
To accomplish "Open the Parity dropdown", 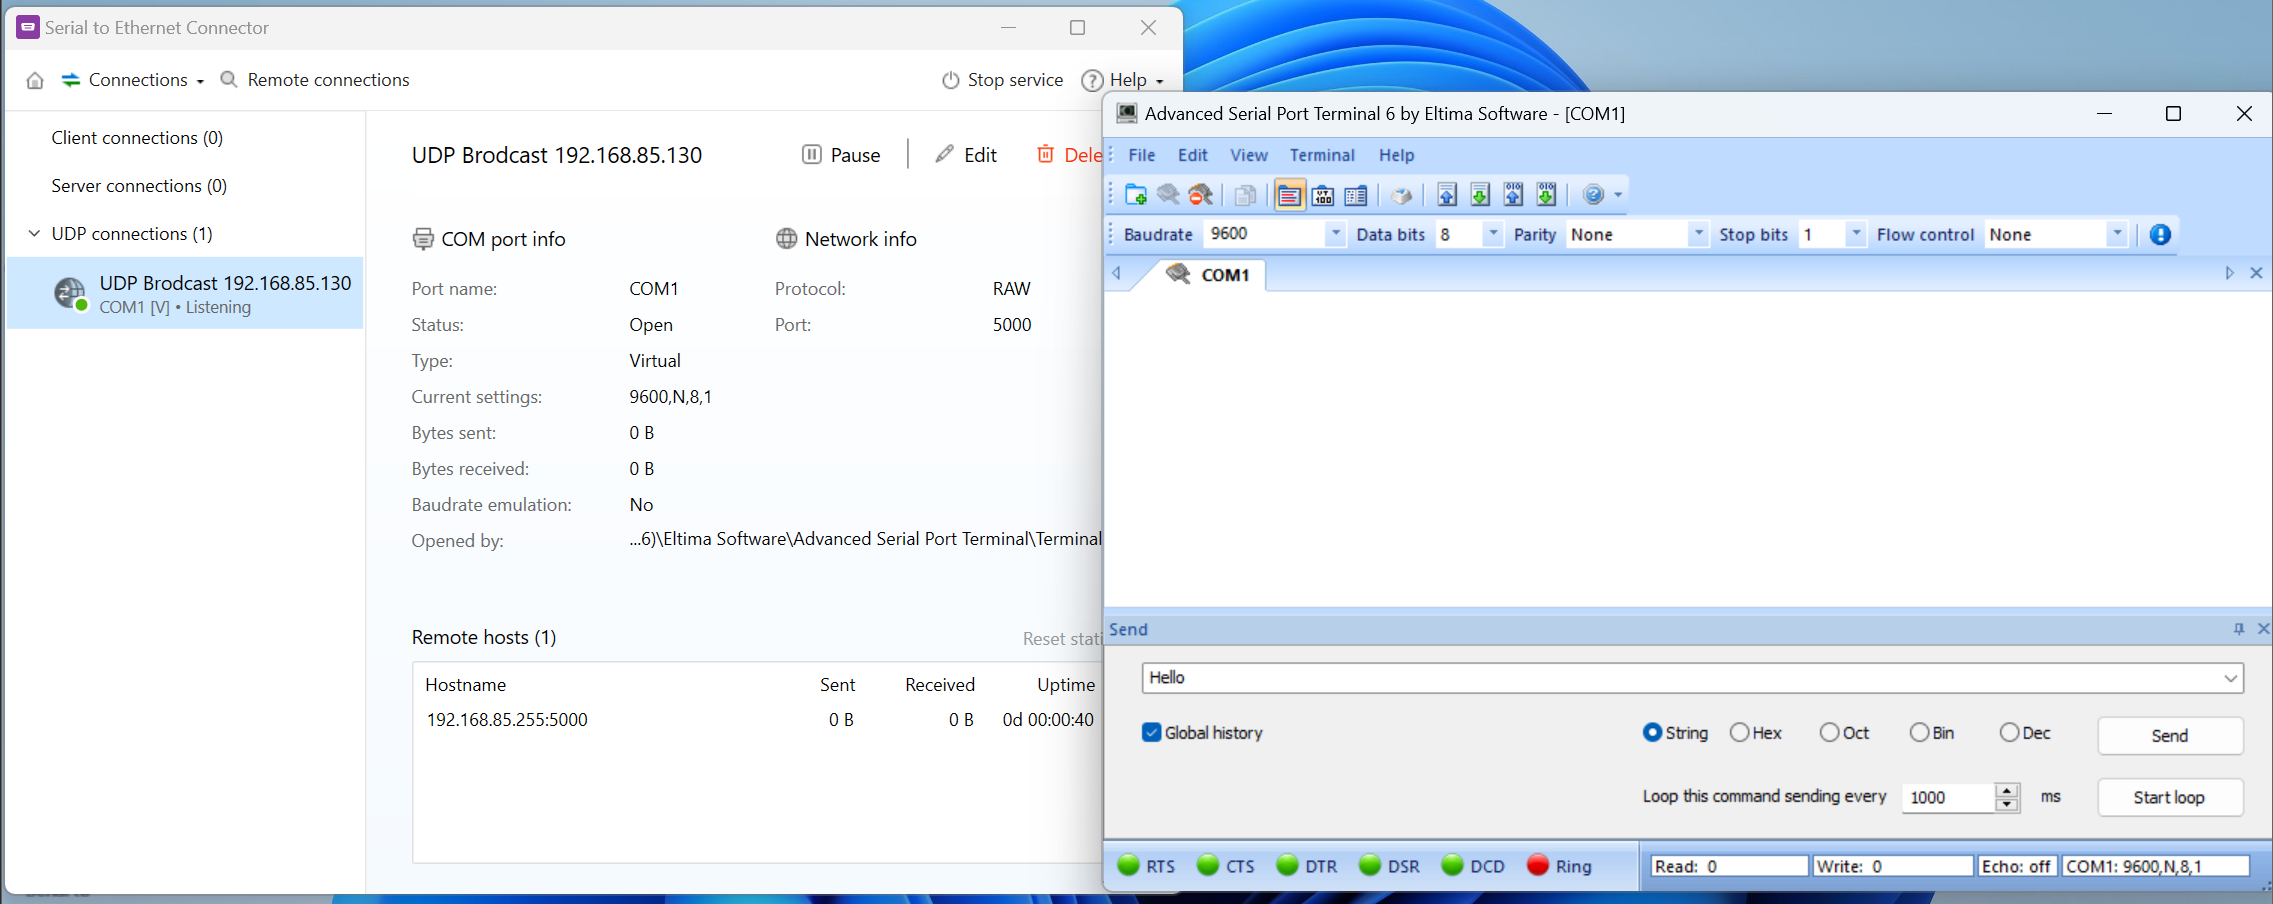I will point(1698,233).
